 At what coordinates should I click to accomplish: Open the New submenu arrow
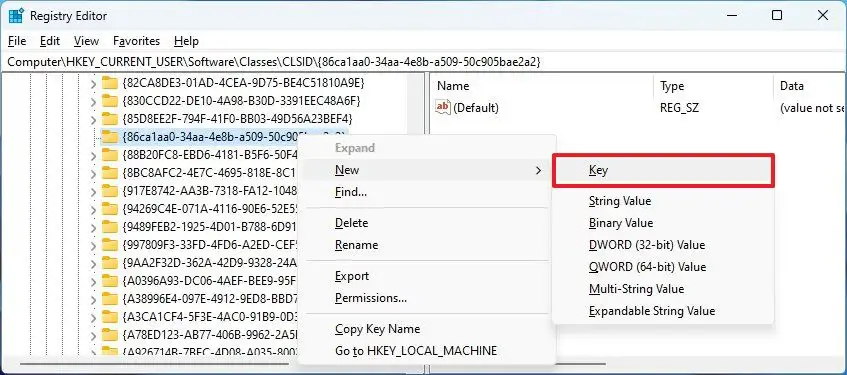(538, 171)
